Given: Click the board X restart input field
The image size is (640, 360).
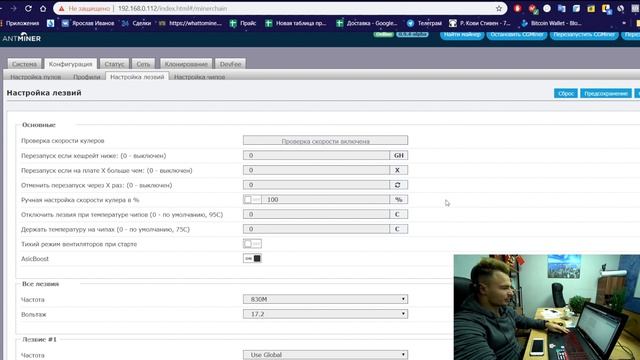Looking at the screenshot, I should point(316,170).
